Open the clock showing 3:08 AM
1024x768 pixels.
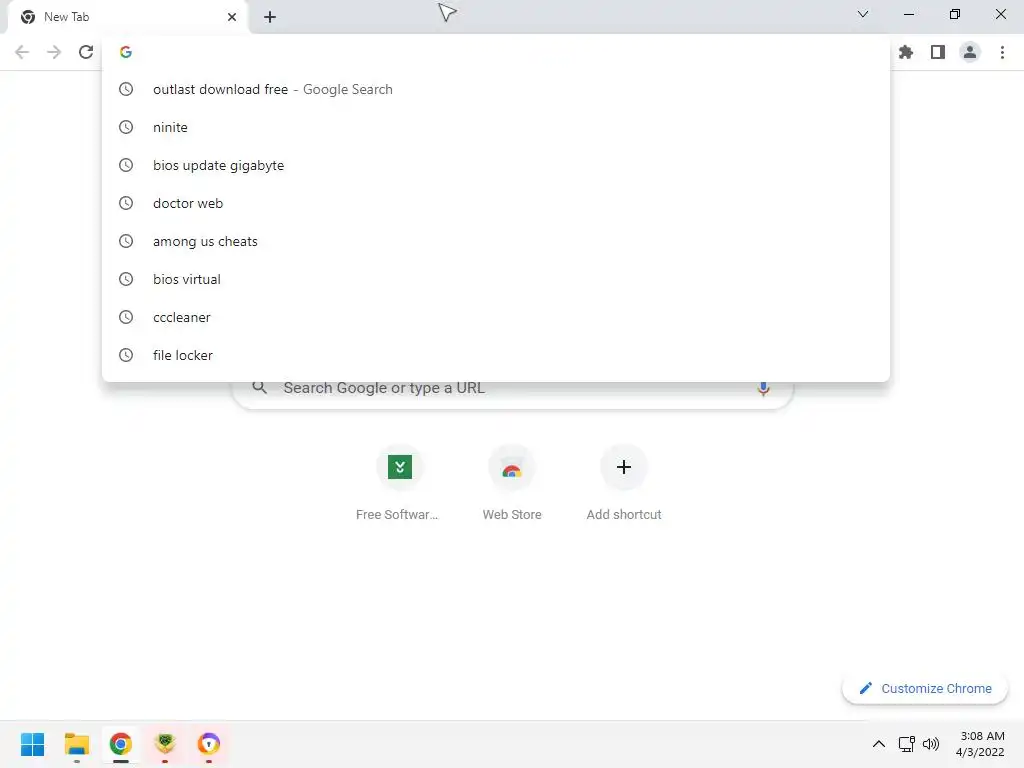[980, 744]
